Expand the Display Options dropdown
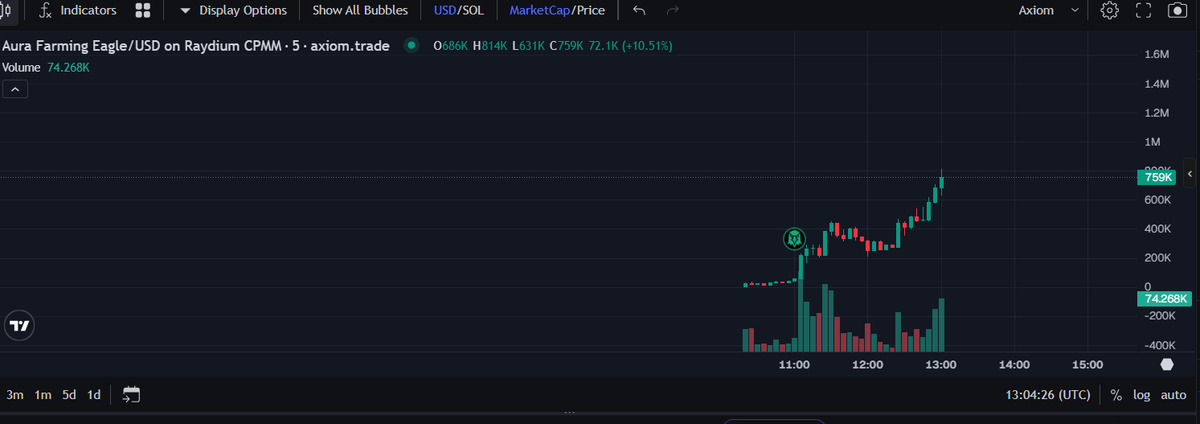The image size is (1200, 424). pos(233,10)
